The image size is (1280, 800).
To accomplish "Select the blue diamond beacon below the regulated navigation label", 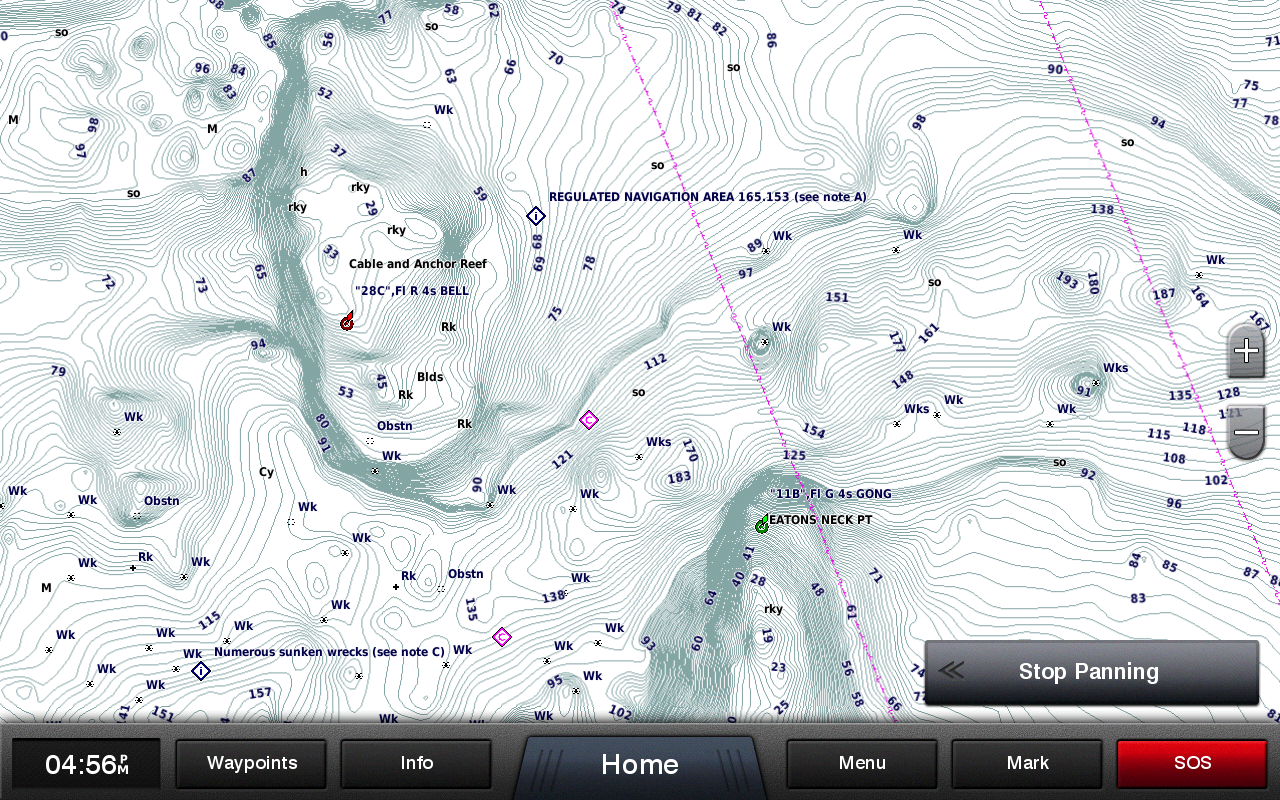I will (536, 215).
